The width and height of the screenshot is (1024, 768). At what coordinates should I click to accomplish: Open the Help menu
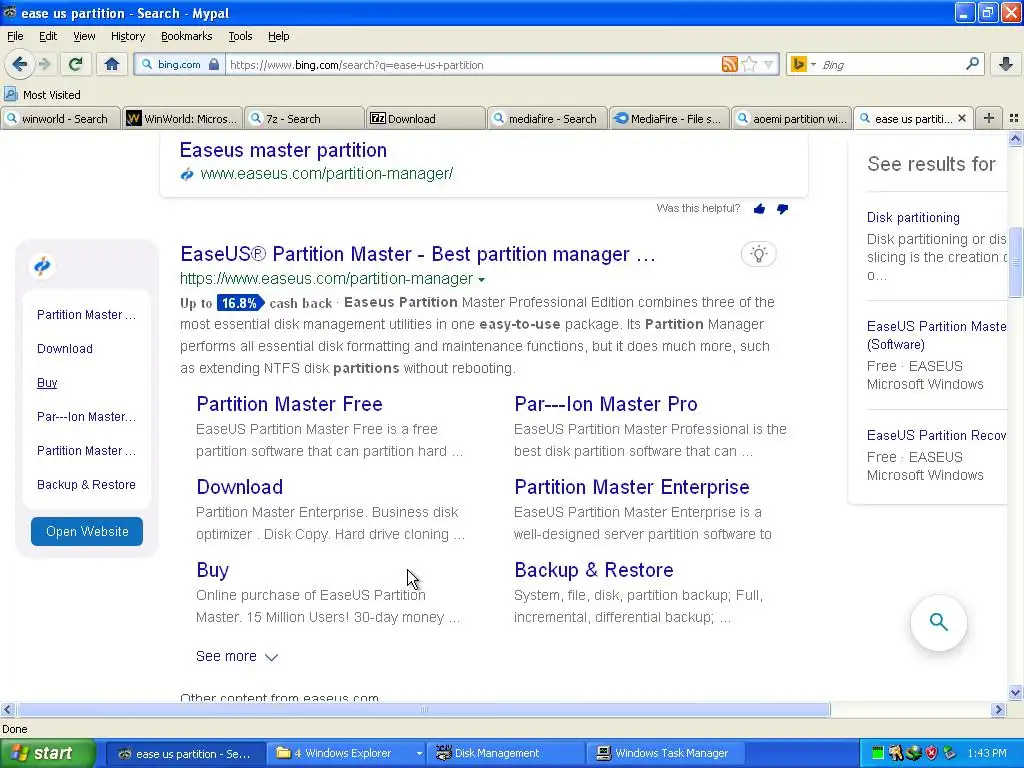coord(279,36)
